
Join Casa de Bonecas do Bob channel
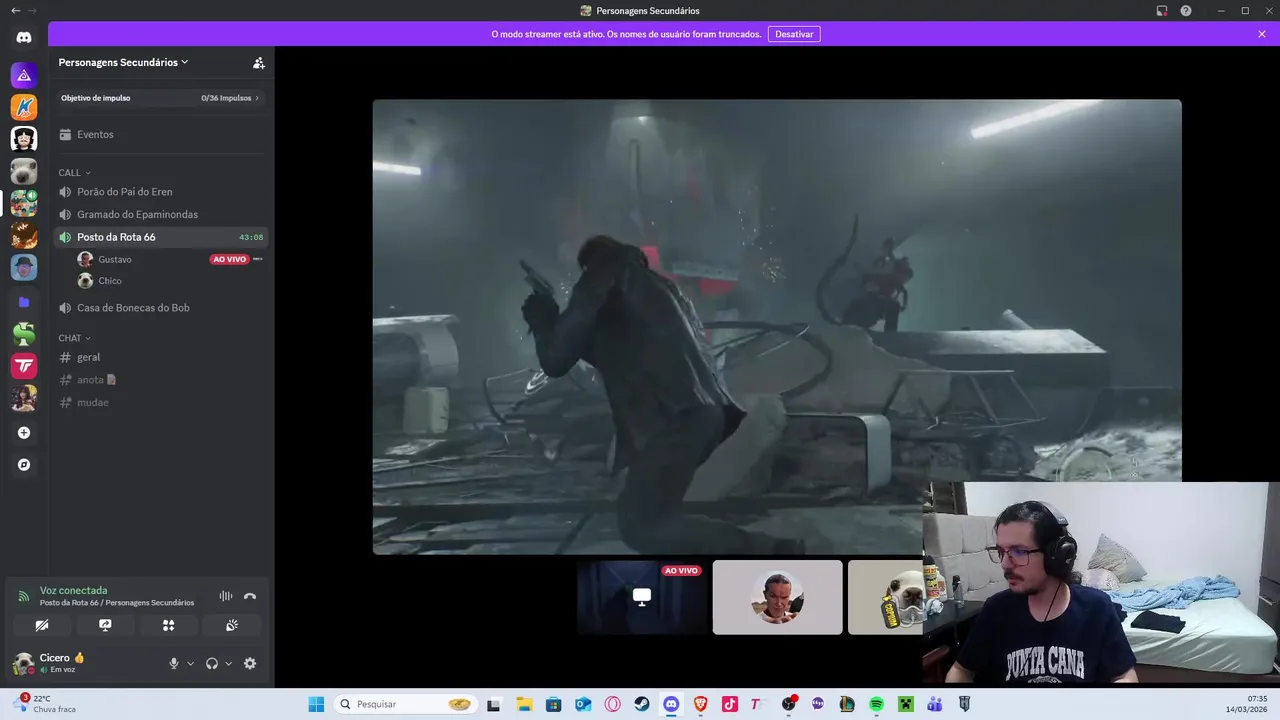[160, 308]
